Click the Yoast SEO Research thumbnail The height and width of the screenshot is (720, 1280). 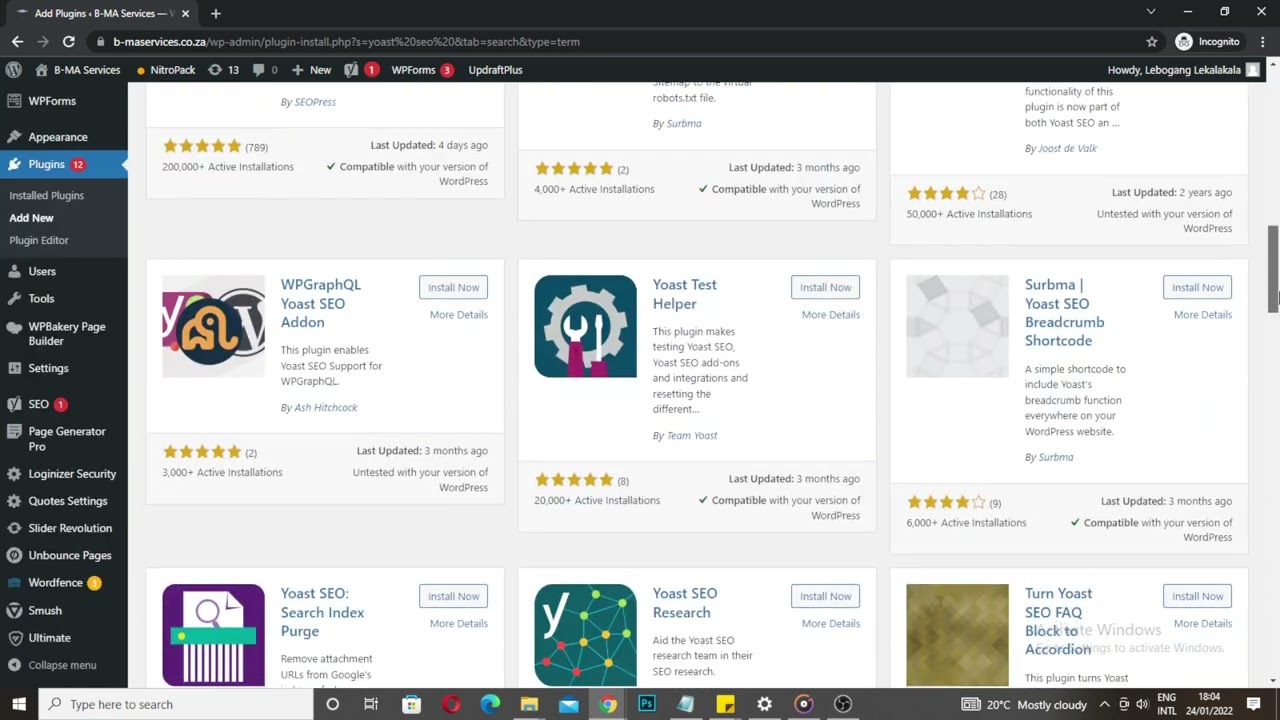point(585,635)
